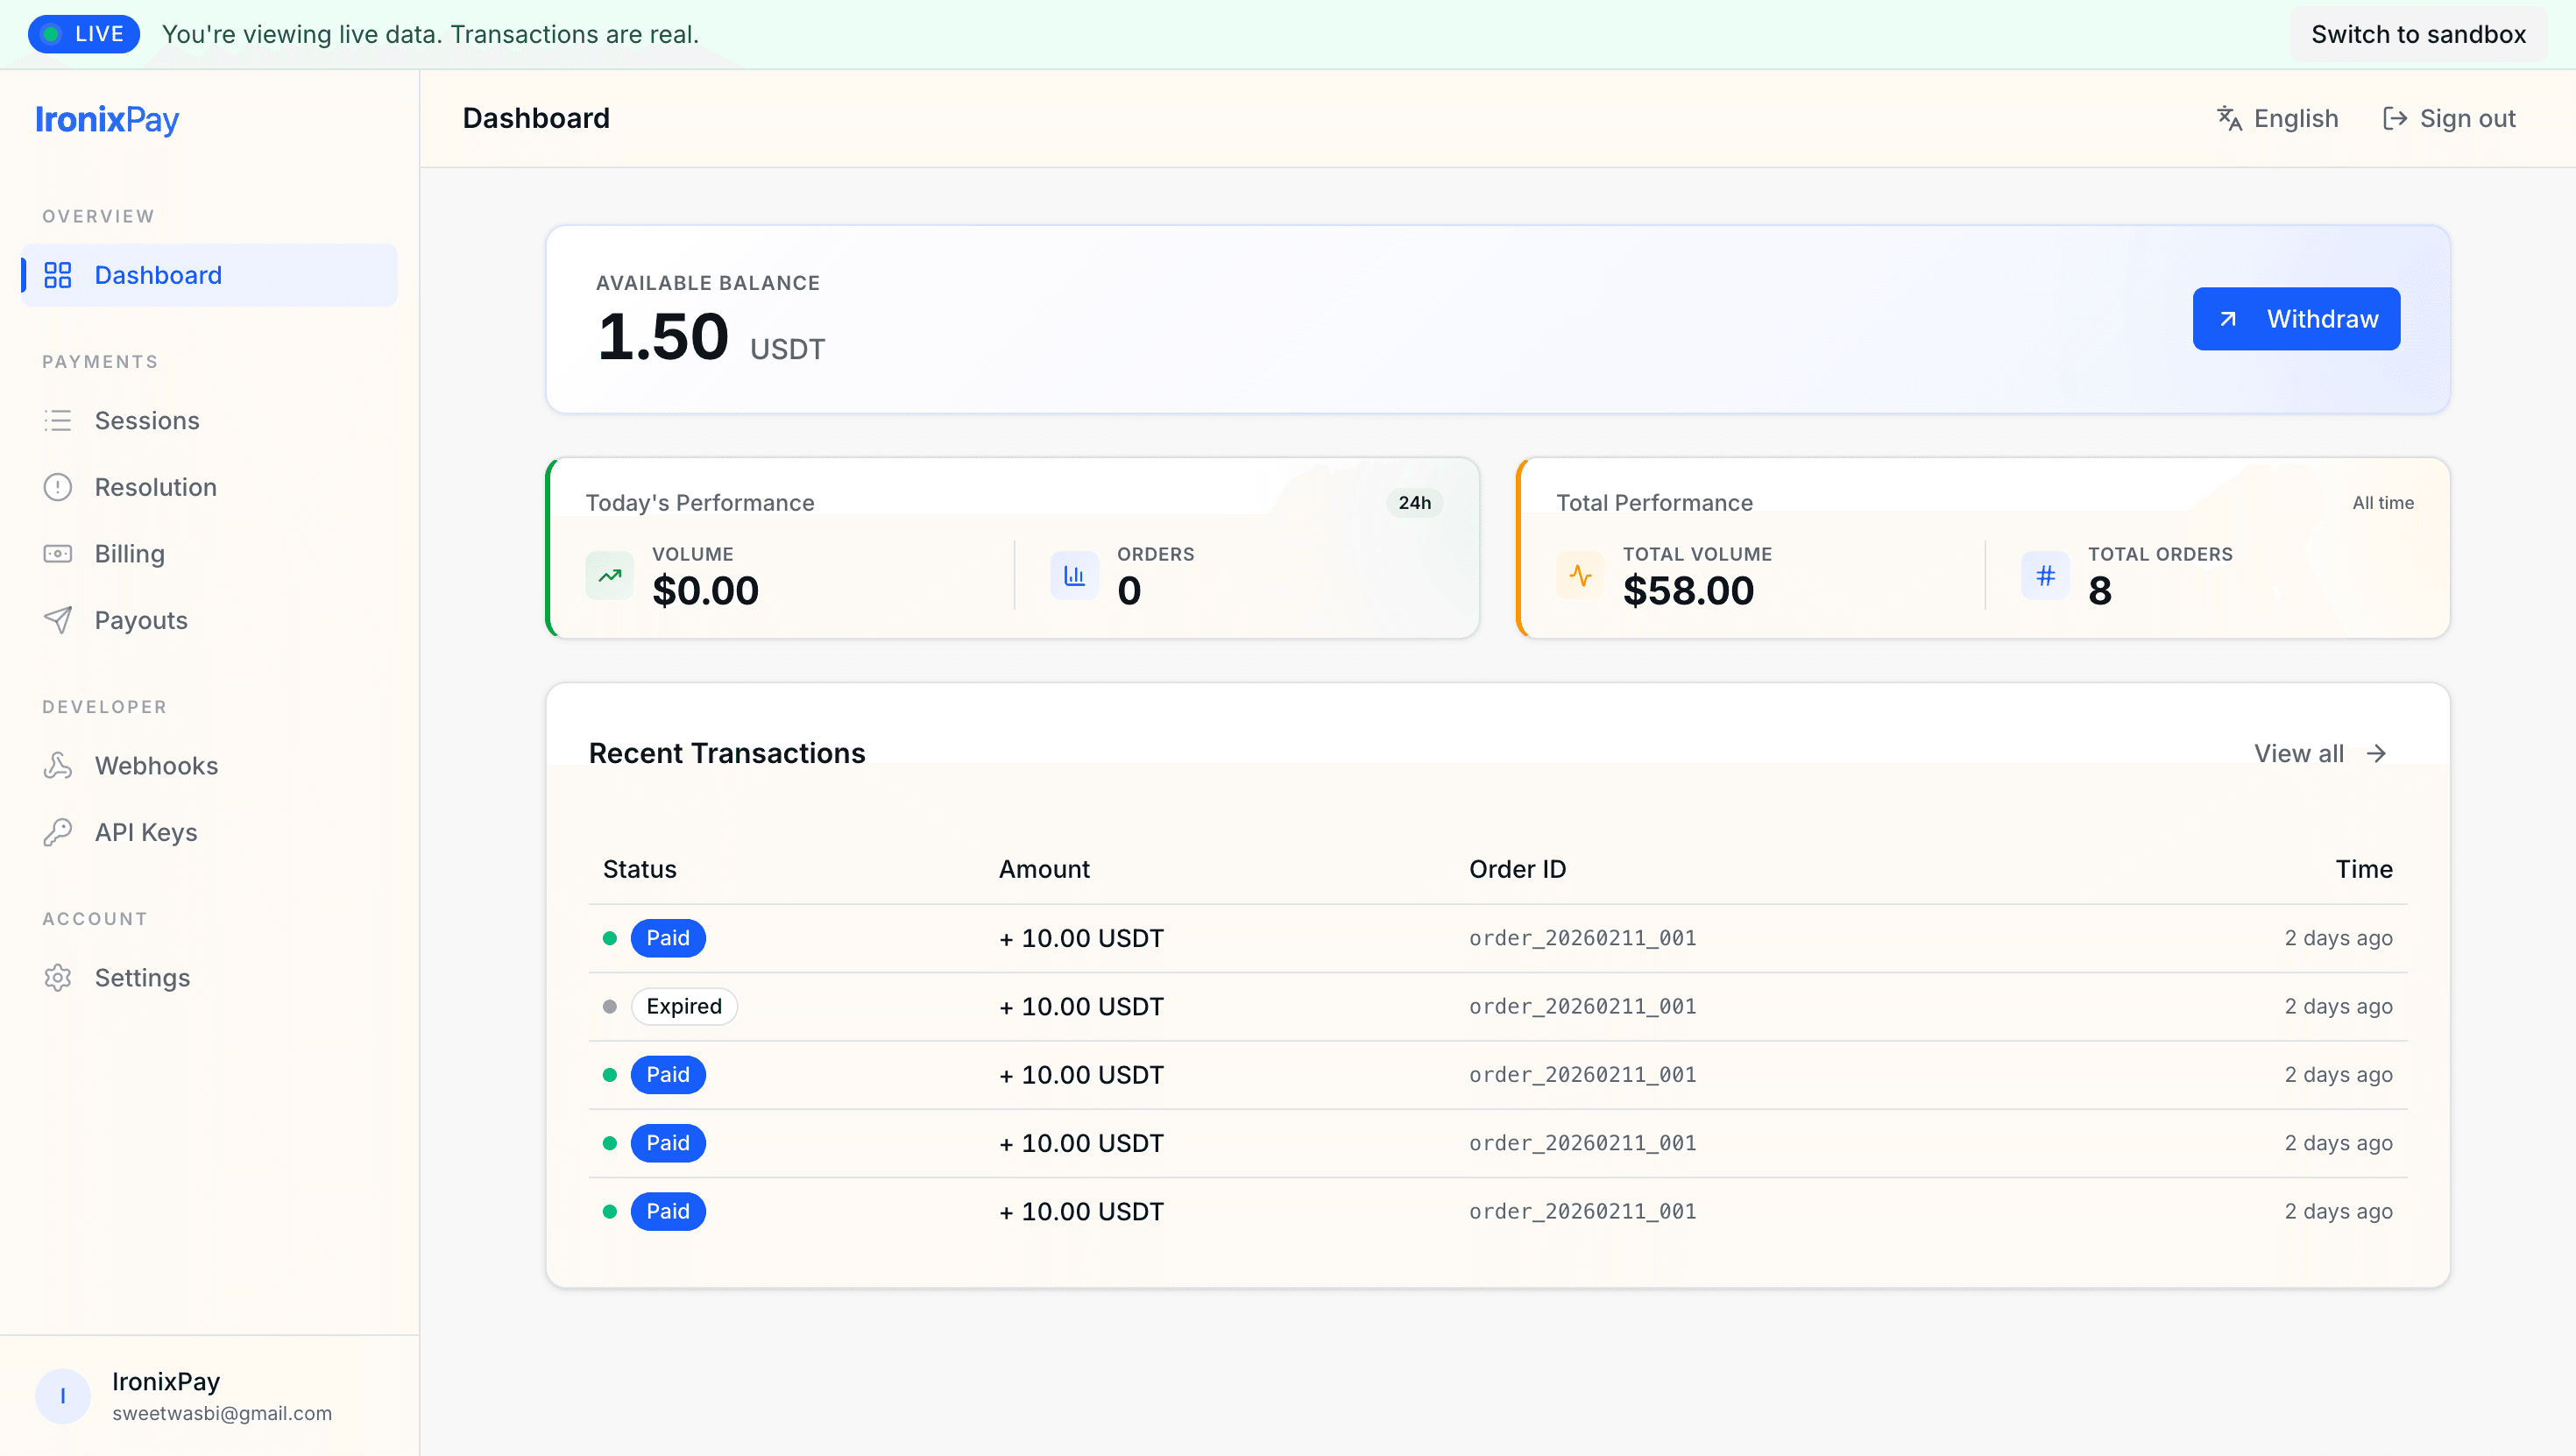Select Dashboard in the sidebar menu

(158, 275)
